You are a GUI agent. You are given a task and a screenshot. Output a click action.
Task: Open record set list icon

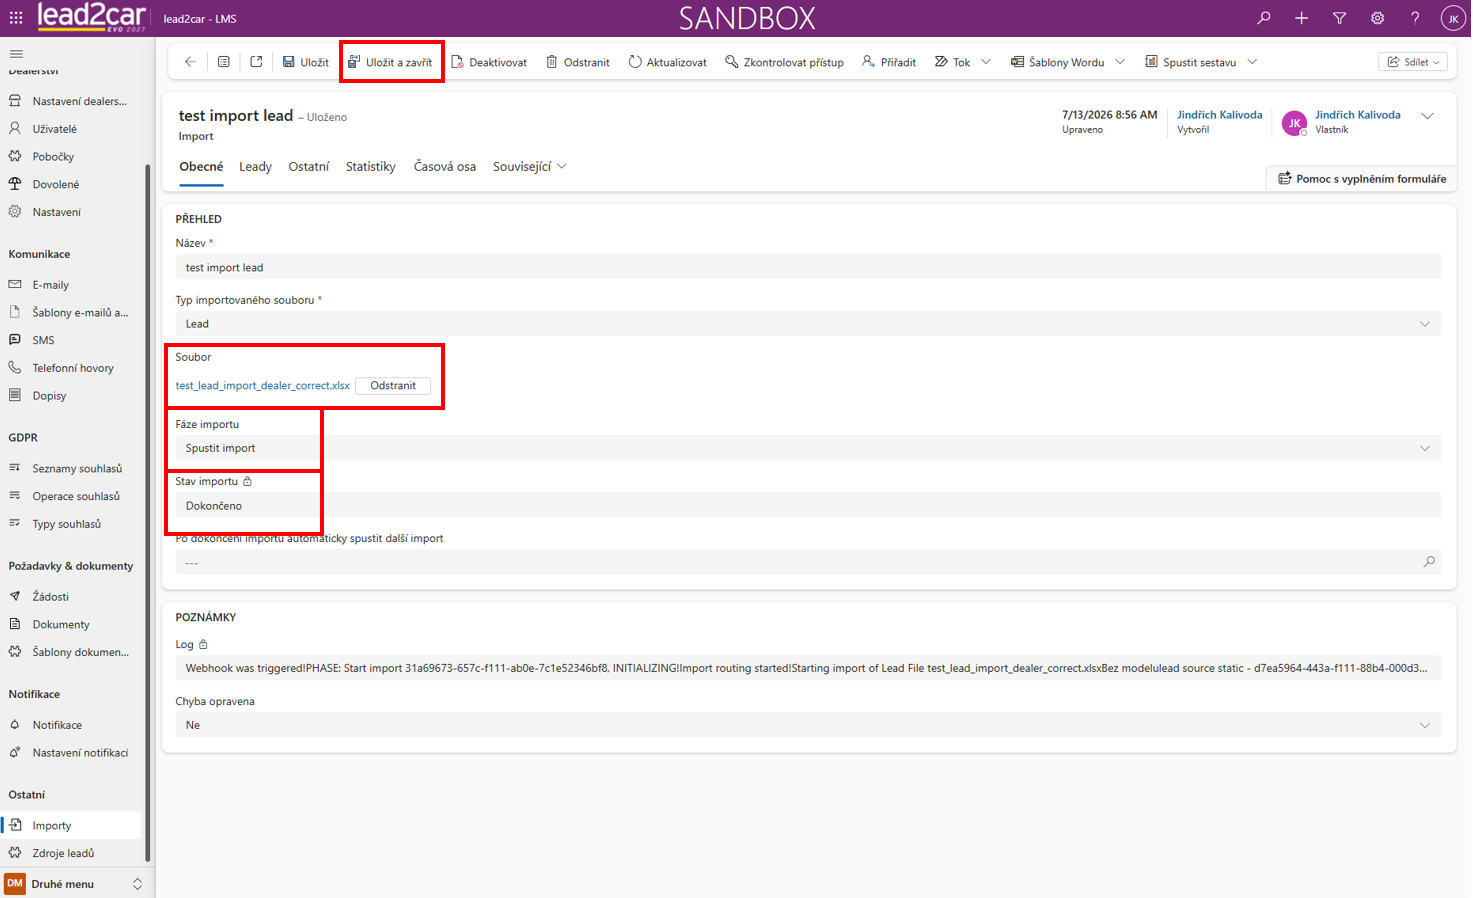tap(224, 62)
